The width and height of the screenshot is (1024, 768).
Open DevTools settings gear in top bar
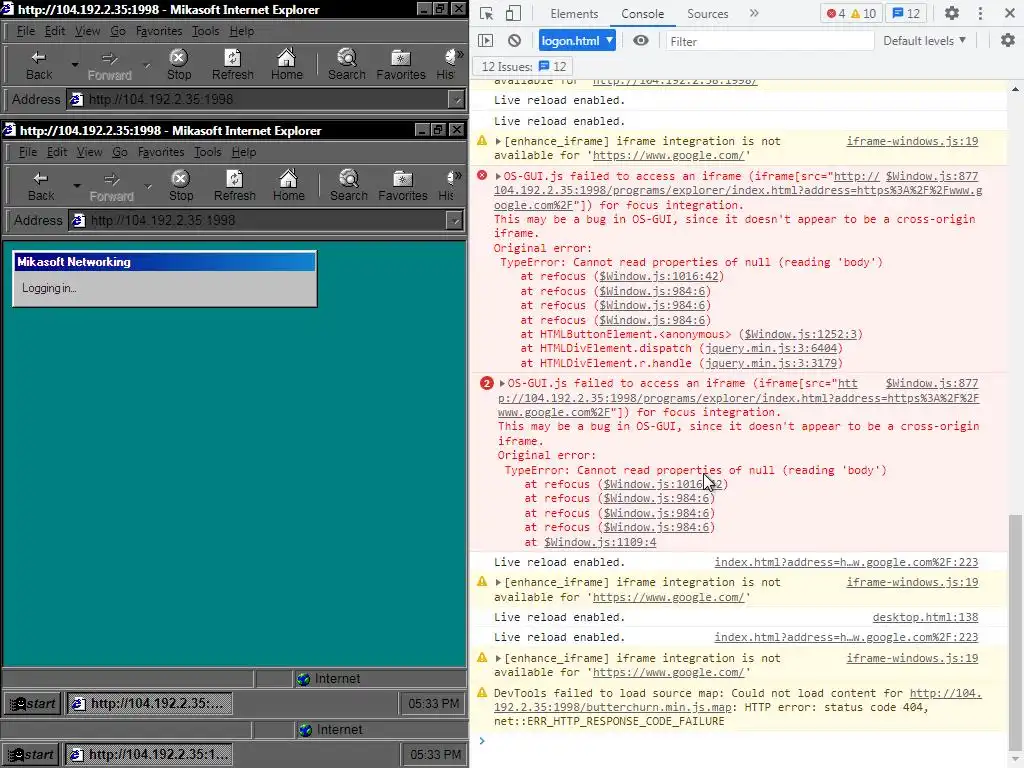tap(952, 13)
